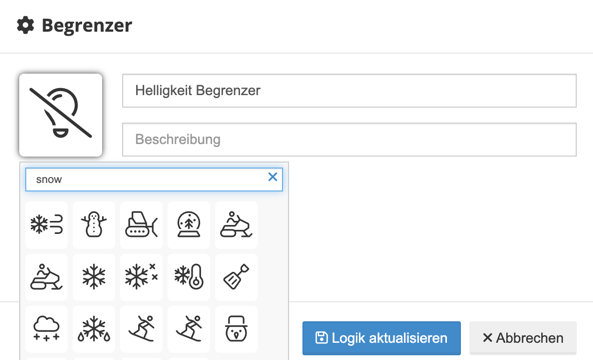Clear the snow icon search text

coord(273,177)
